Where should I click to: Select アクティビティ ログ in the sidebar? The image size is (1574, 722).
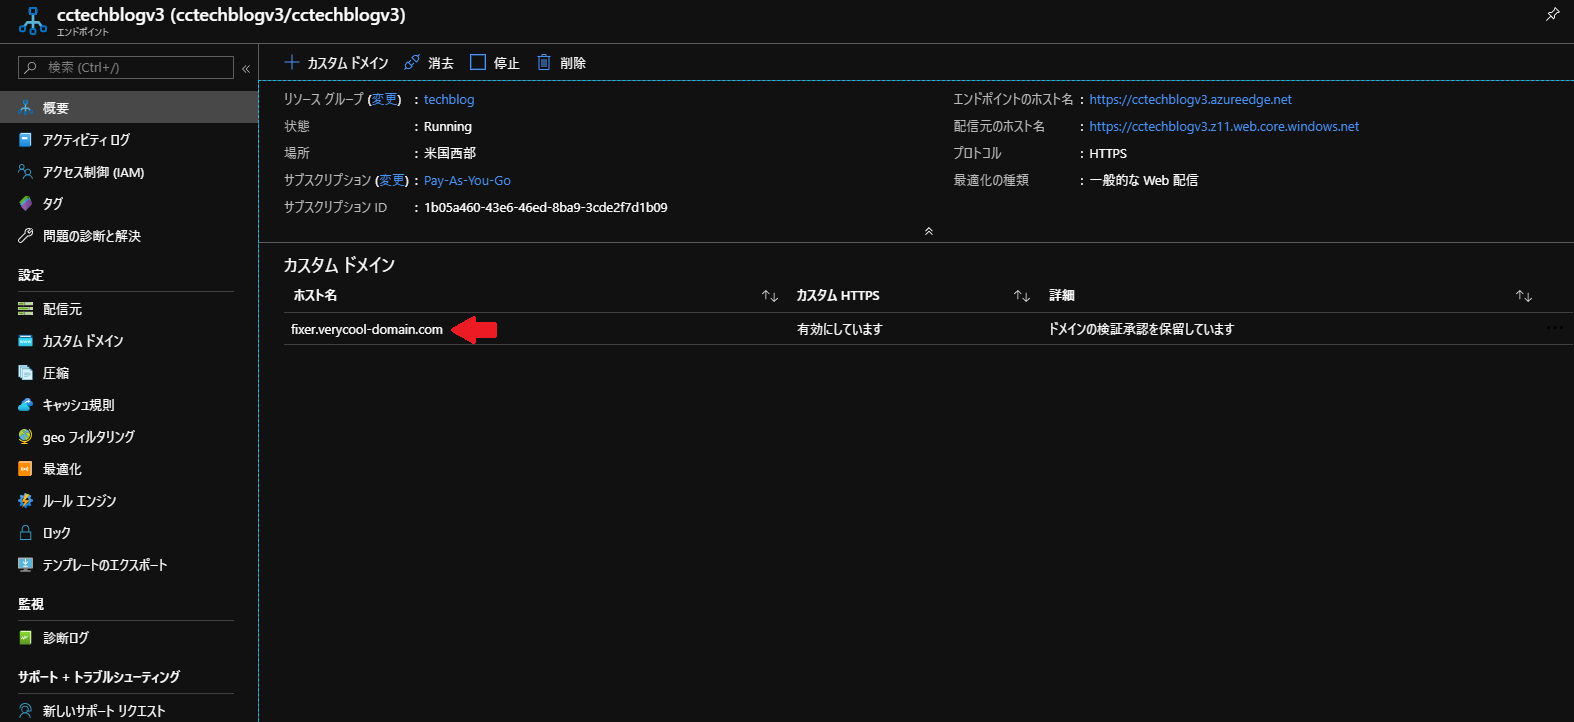tap(86, 140)
